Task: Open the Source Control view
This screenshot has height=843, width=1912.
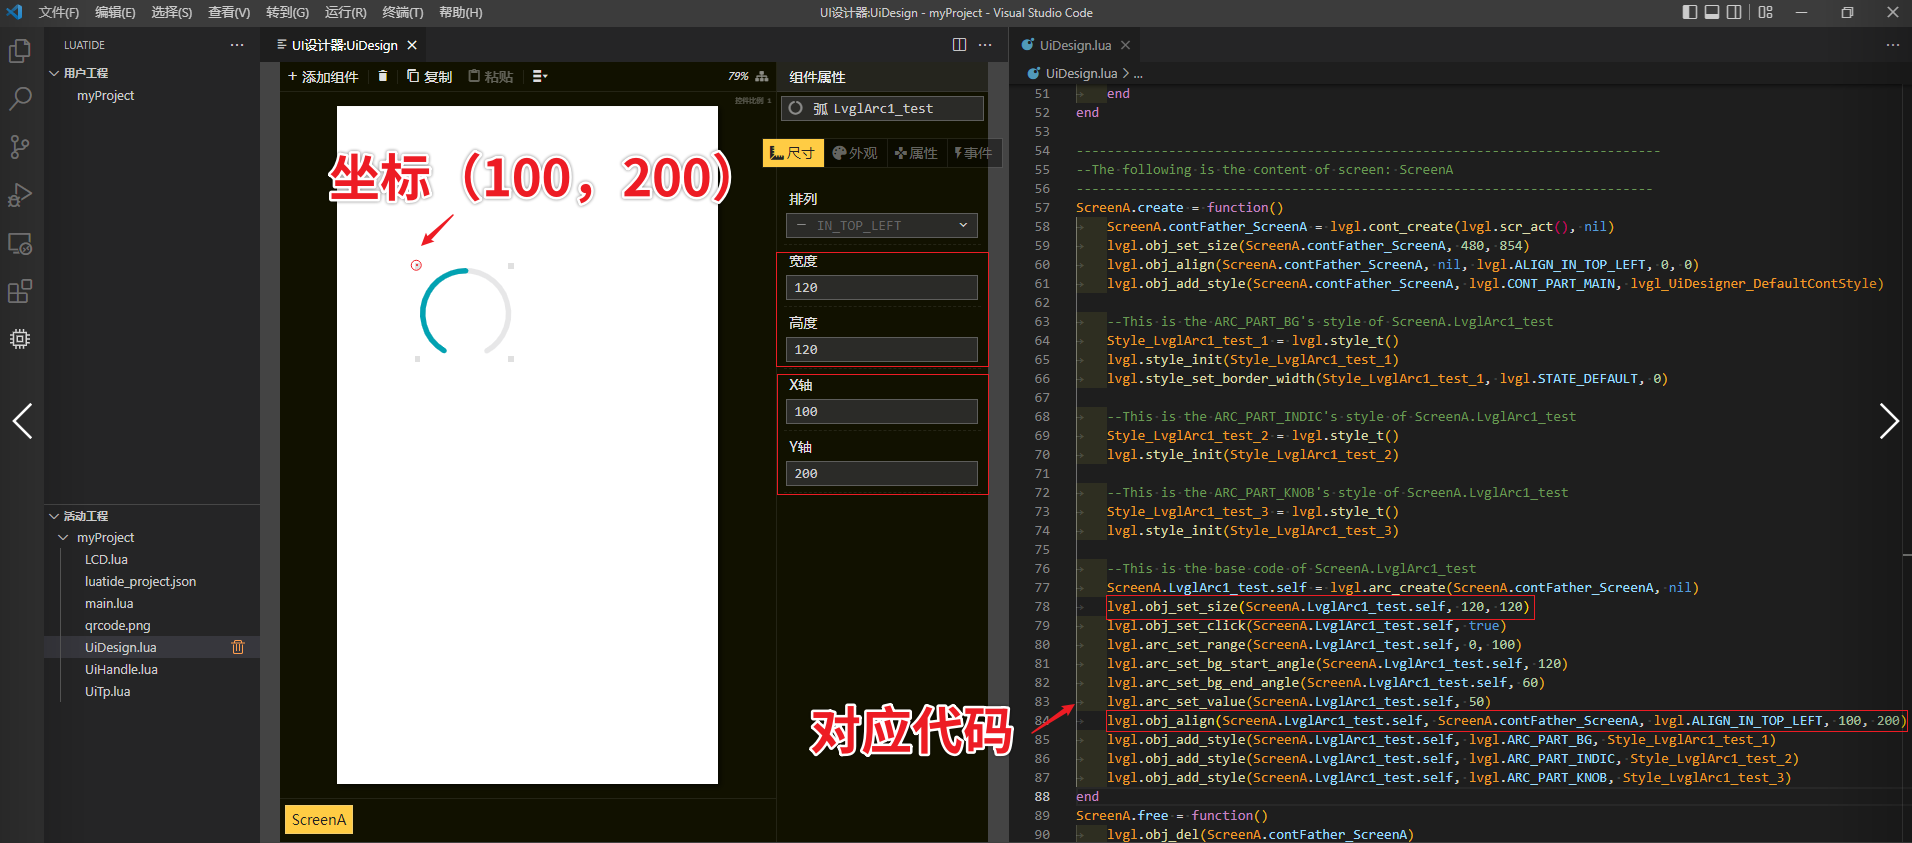Action: 20,147
